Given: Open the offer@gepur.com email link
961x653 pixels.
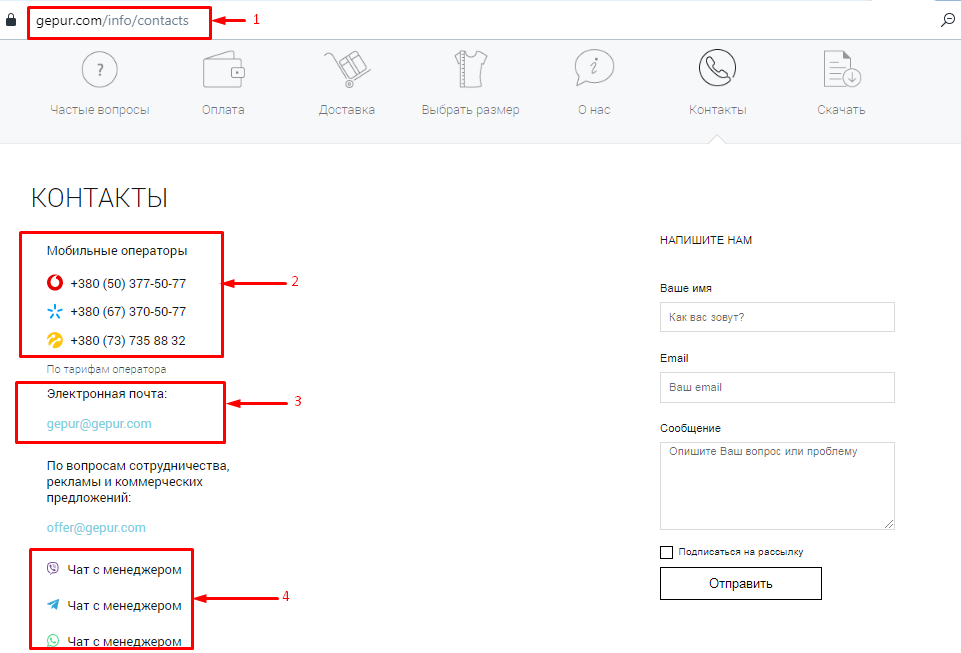Looking at the screenshot, I should (x=96, y=527).
